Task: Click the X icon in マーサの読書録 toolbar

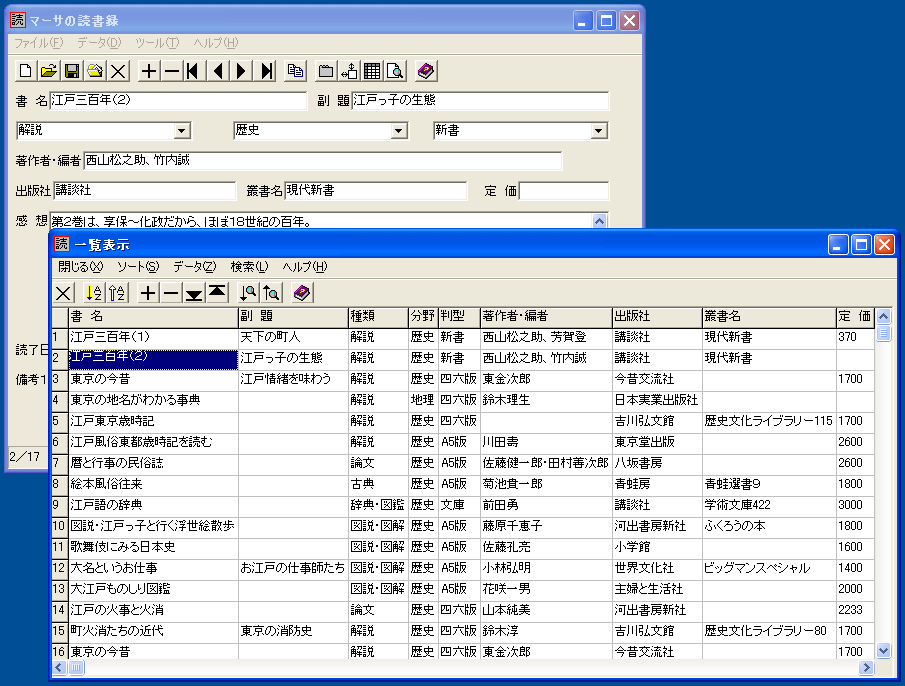Action: pos(118,71)
